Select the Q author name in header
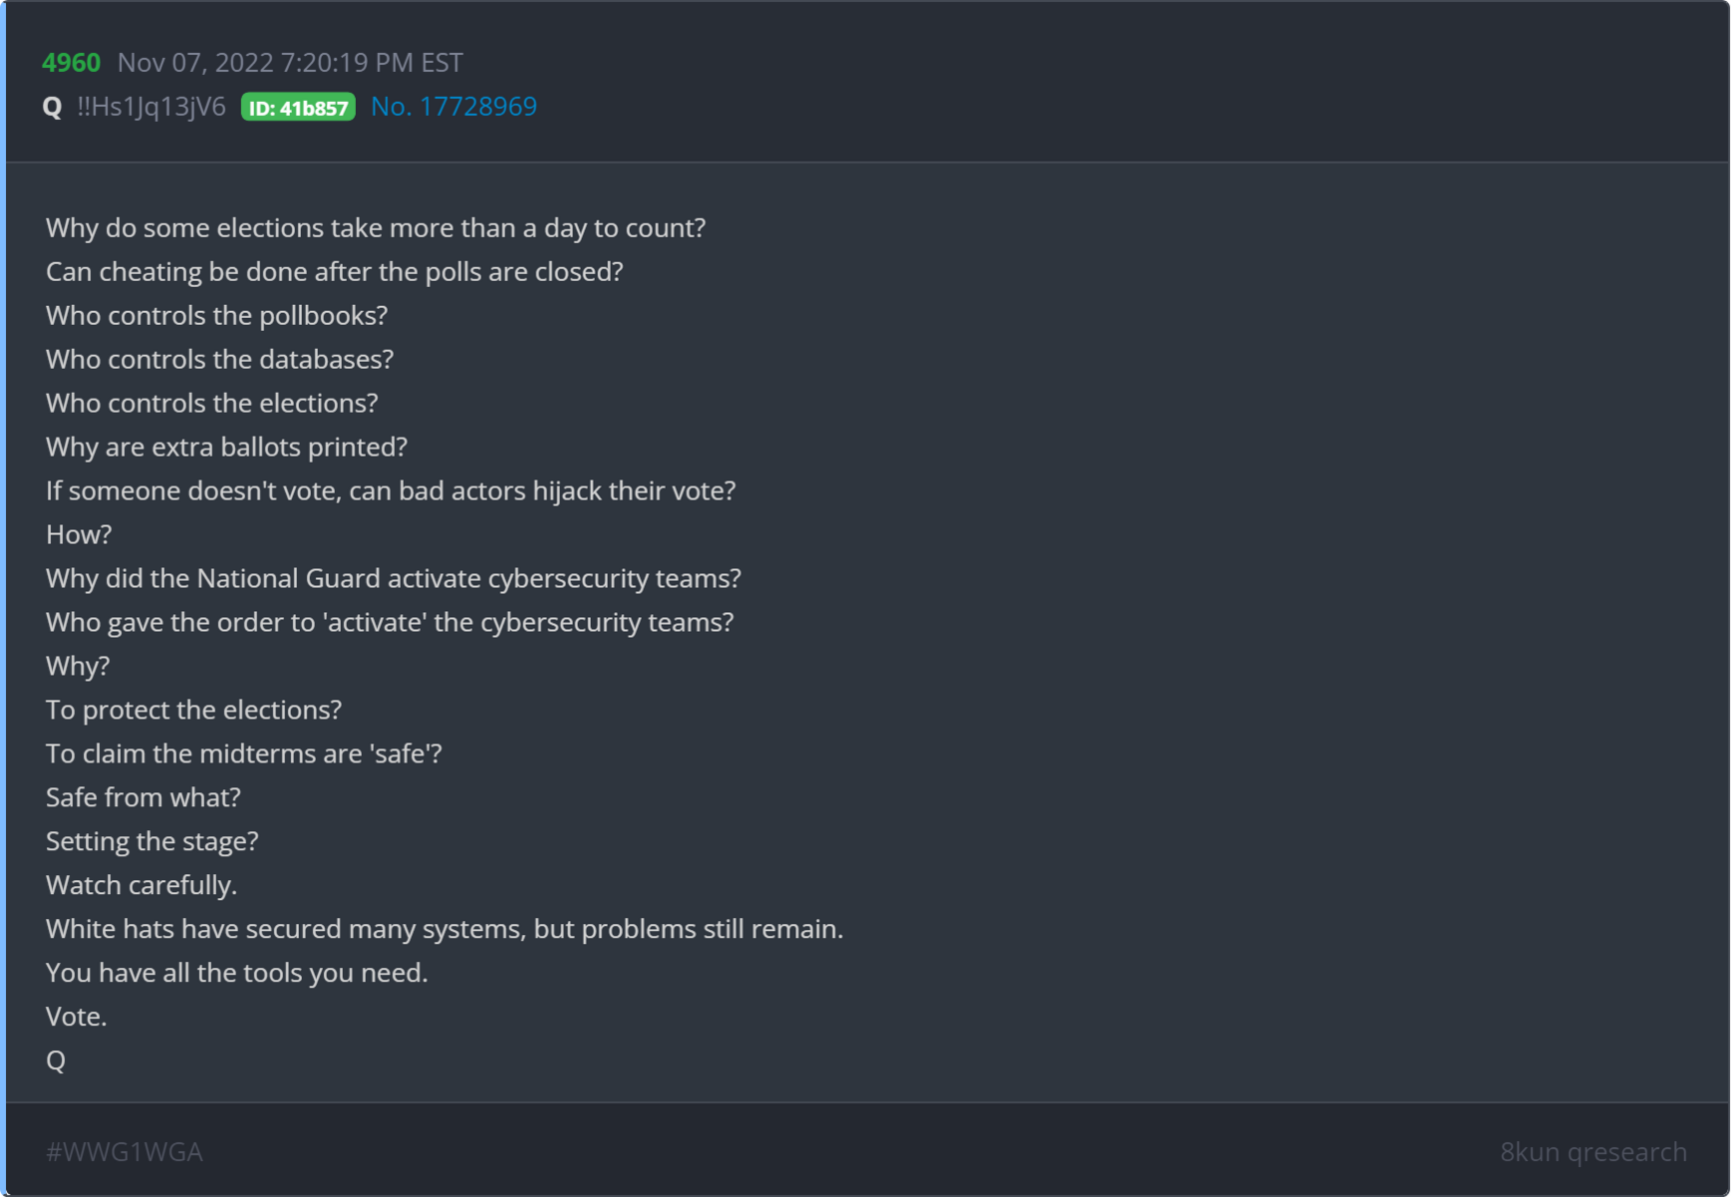Viewport: 1731px width, 1197px height. coord(53,107)
